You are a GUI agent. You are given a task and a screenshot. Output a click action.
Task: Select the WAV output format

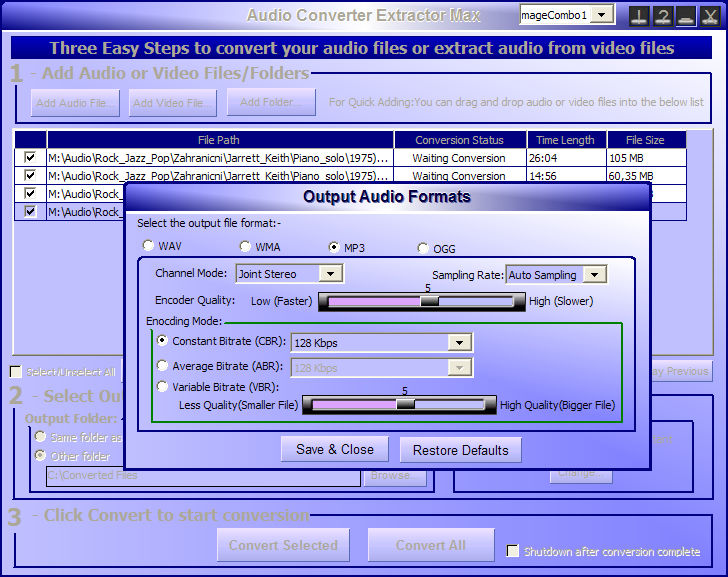point(149,246)
